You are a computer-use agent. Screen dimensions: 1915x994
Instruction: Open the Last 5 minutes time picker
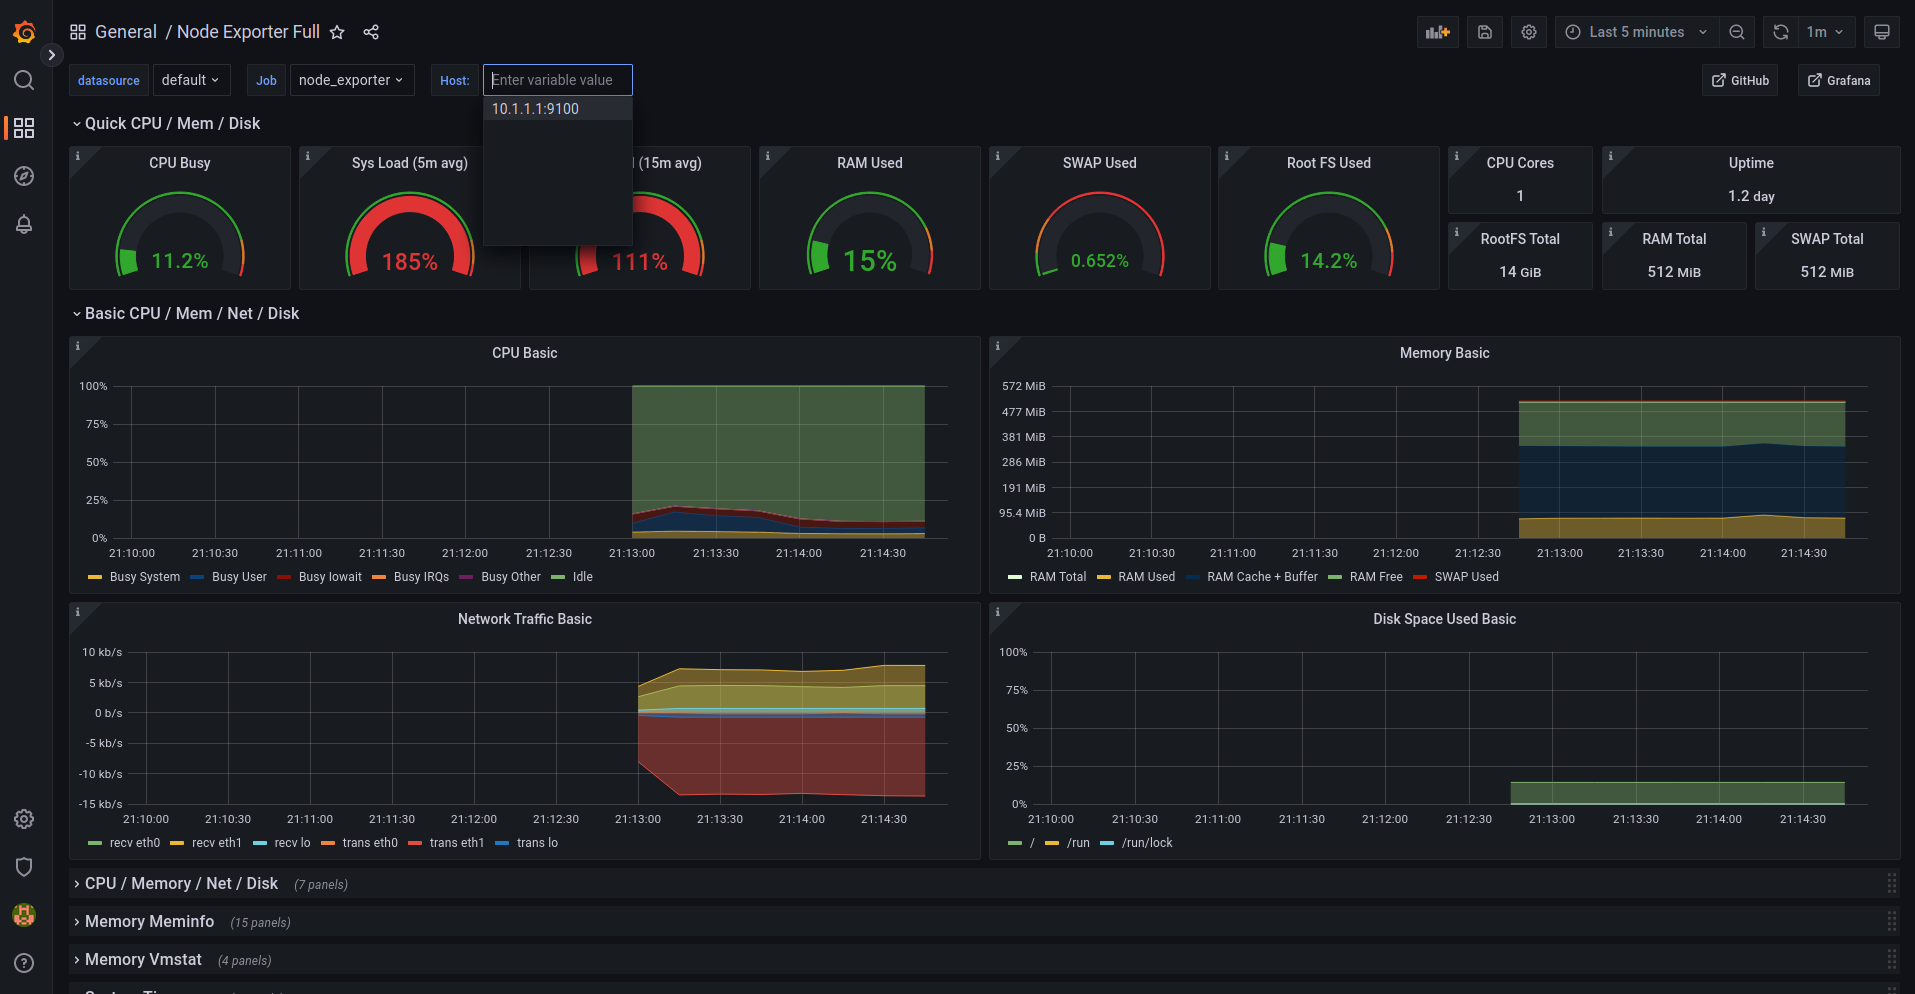[1636, 32]
